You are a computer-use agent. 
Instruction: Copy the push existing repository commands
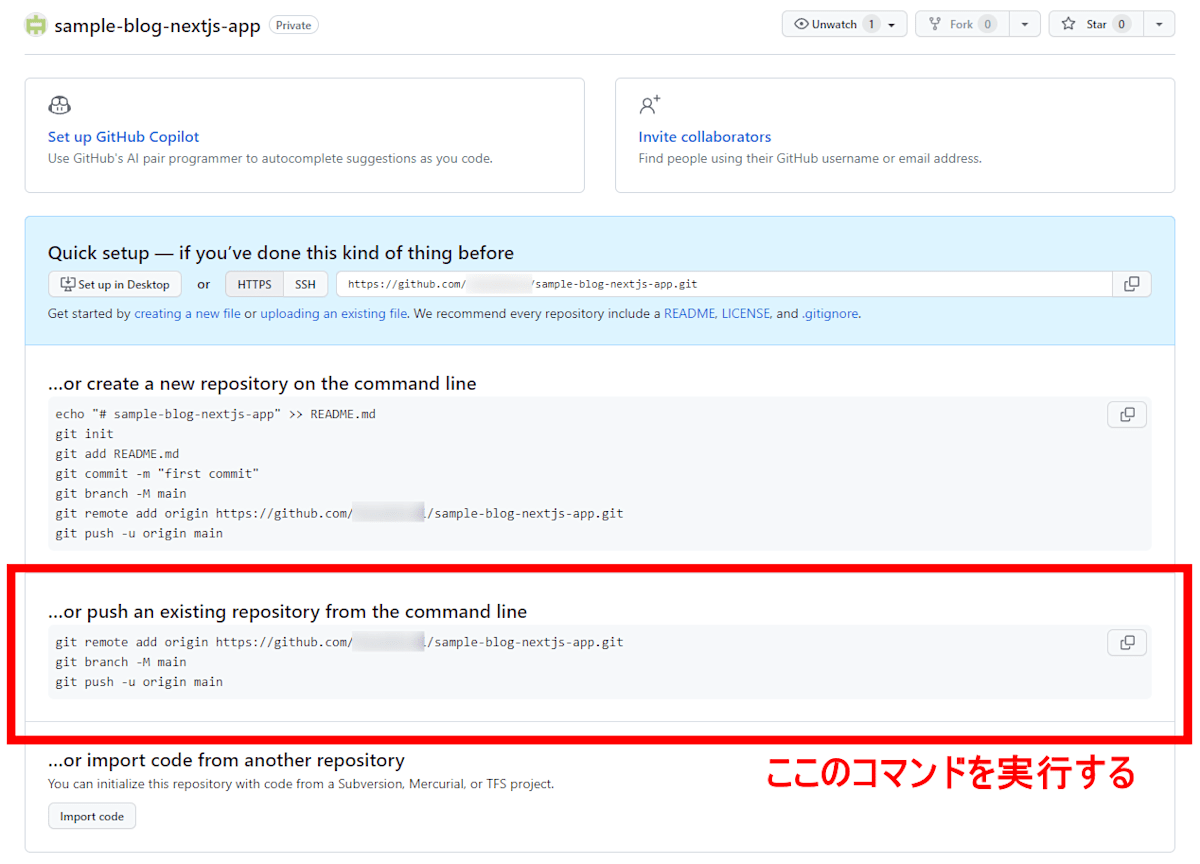1127,642
